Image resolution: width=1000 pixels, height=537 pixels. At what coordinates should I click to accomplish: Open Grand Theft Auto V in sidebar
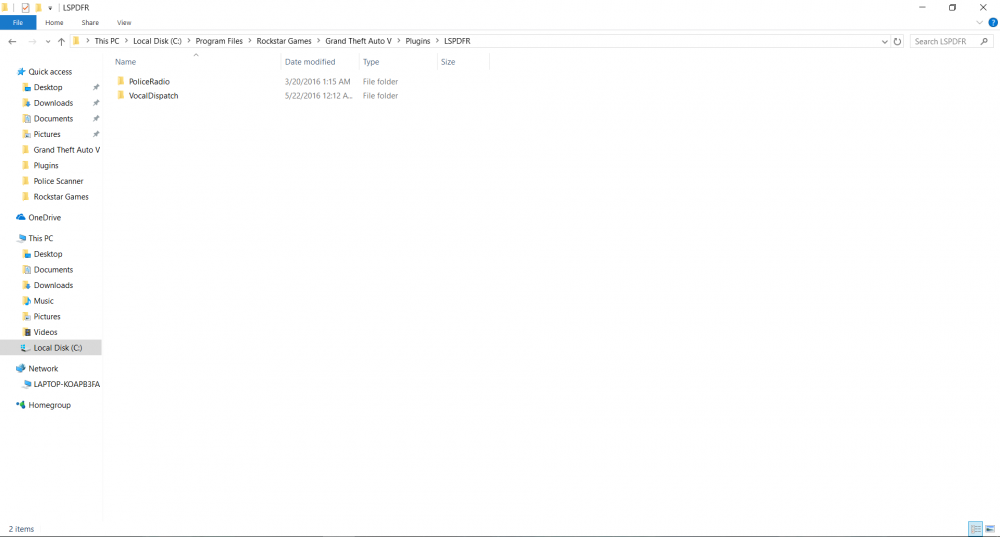(66, 150)
